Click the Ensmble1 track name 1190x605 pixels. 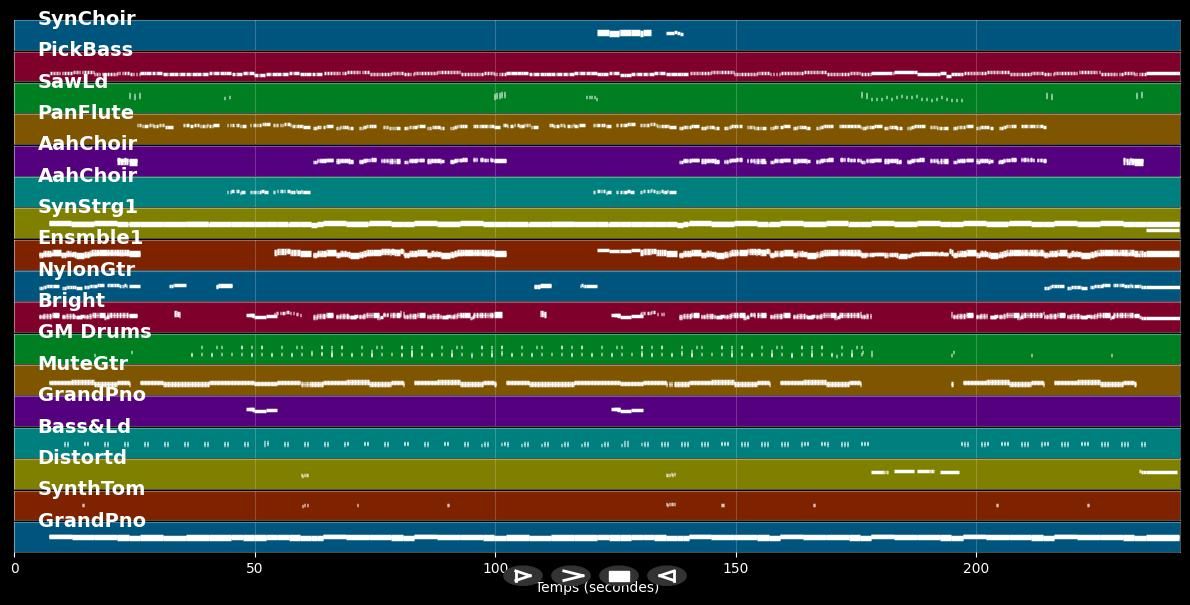coord(90,238)
